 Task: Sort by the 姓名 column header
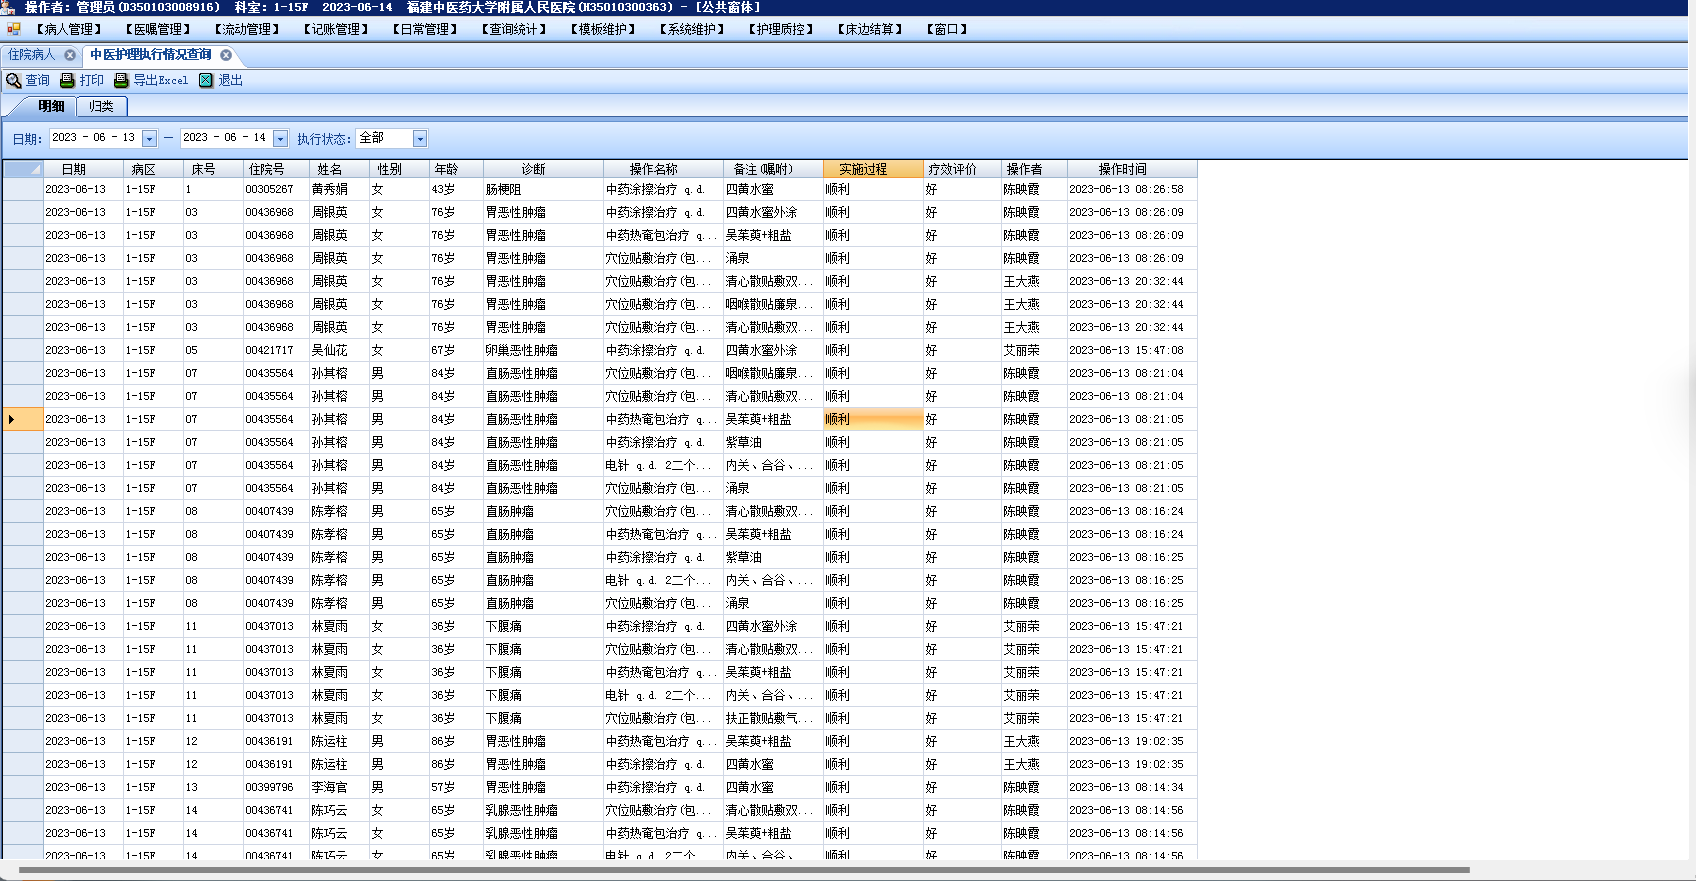coord(339,169)
